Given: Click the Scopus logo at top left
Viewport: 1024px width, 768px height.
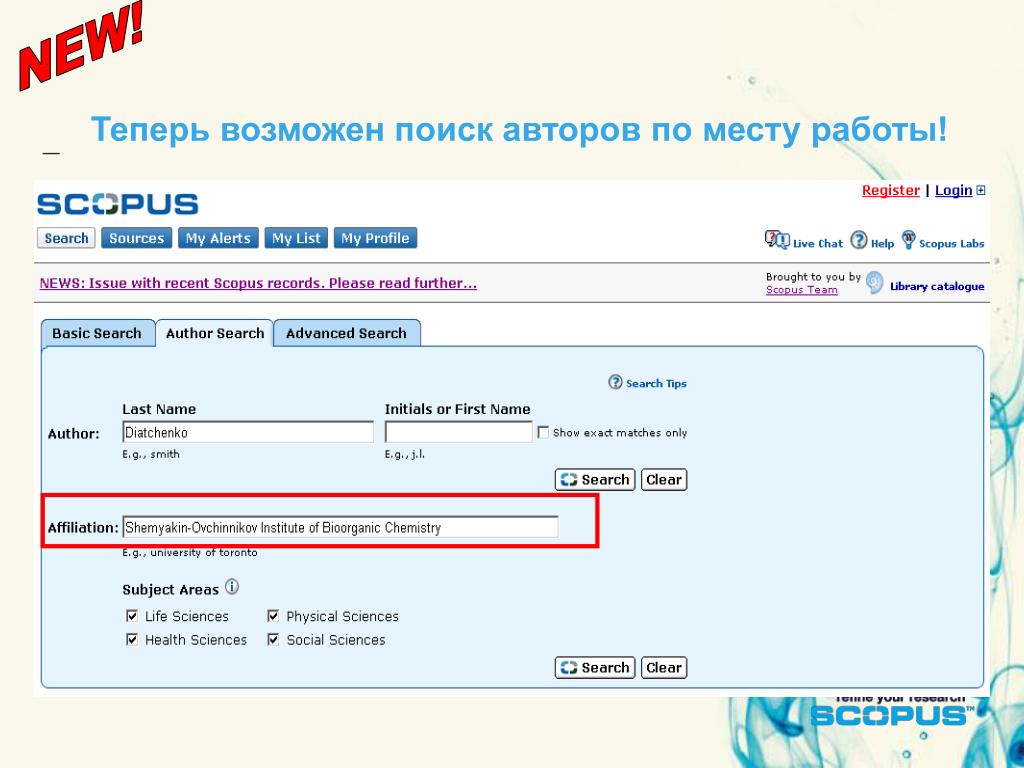Looking at the screenshot, I should pos(118,204).
